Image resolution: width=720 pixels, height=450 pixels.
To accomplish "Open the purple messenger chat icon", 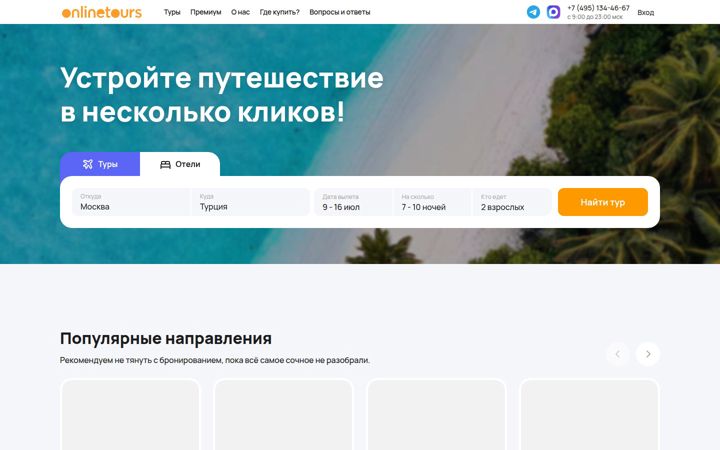I will [553, 12].
